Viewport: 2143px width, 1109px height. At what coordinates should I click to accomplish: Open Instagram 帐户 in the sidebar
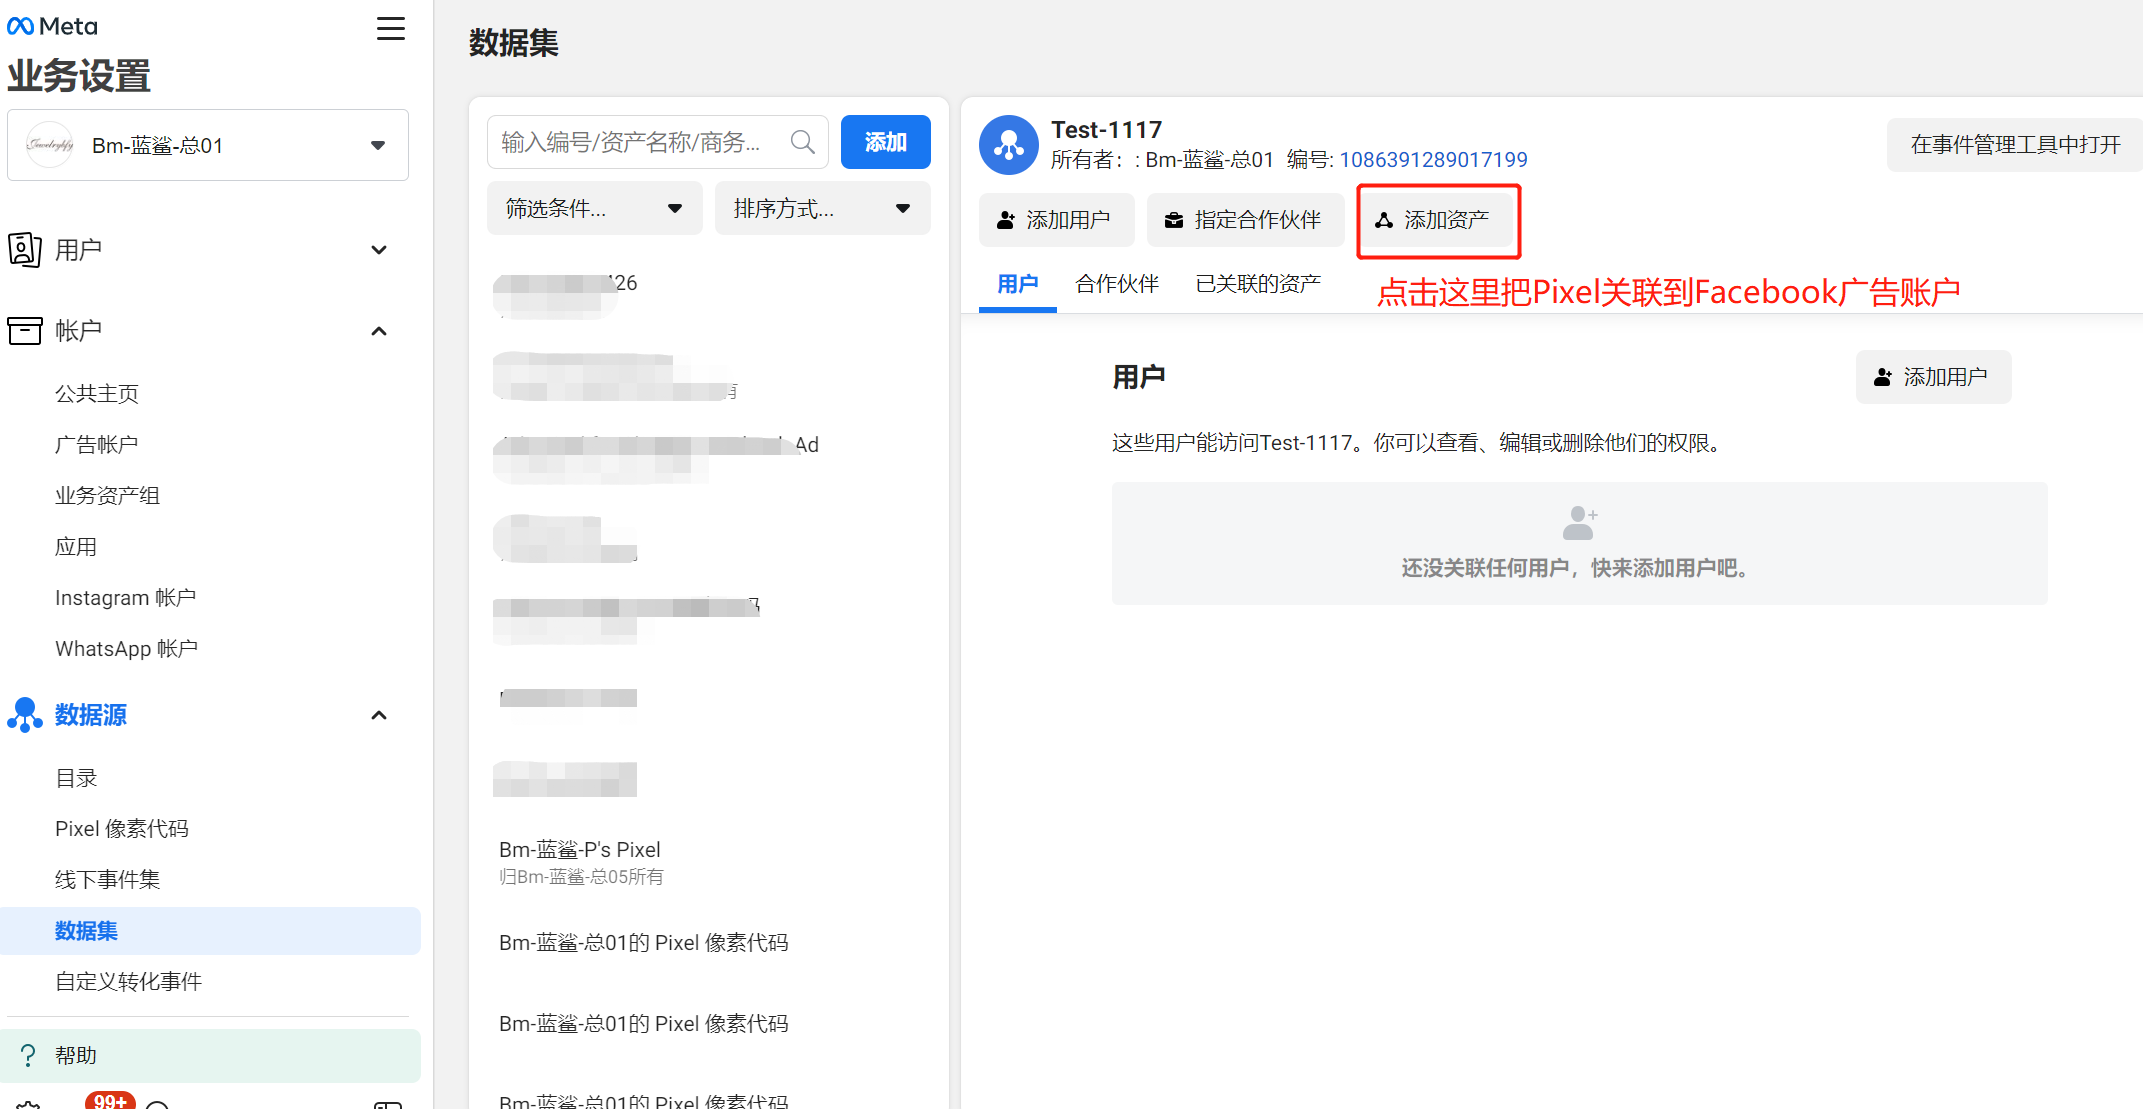125,597
